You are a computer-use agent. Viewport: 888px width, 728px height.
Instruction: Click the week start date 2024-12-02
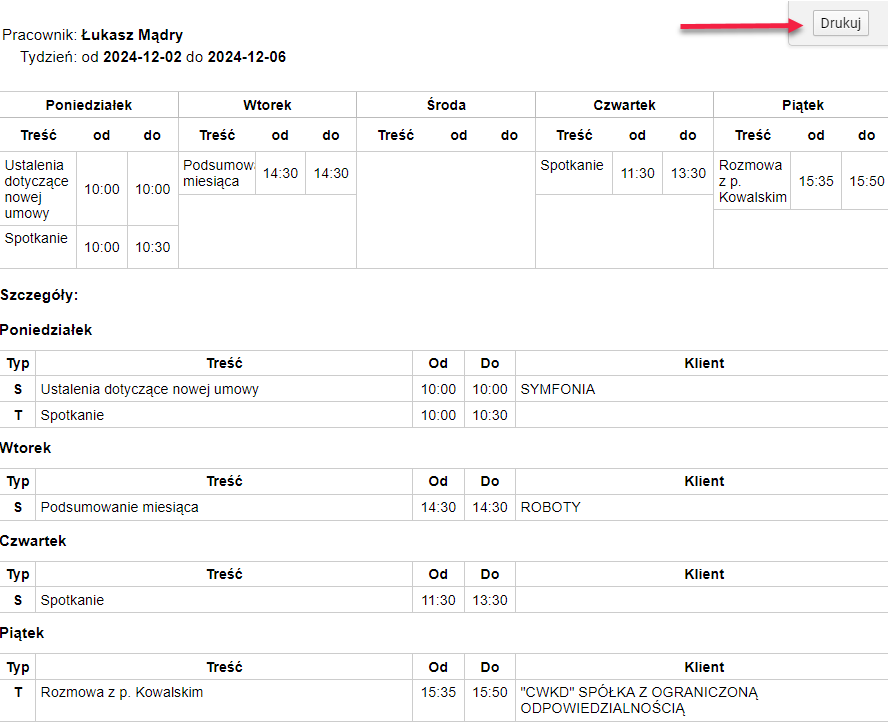(x=142, y=57)
